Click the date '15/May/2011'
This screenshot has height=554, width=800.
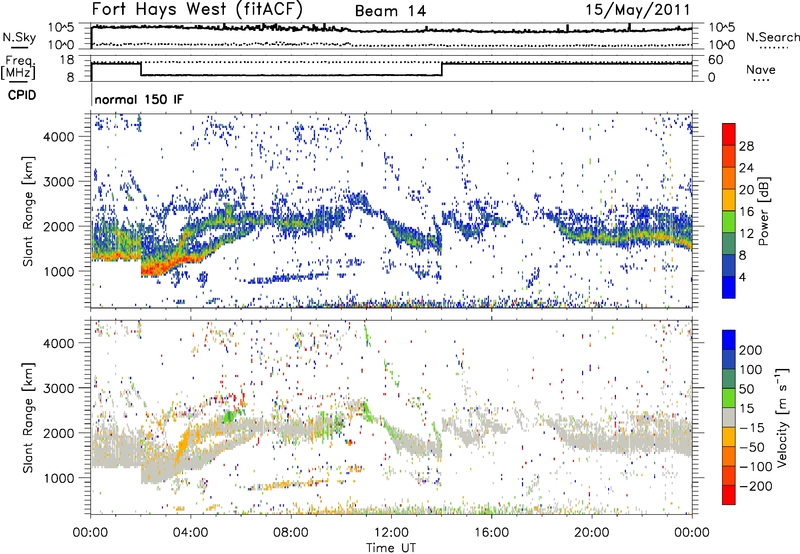coord(638,10)
